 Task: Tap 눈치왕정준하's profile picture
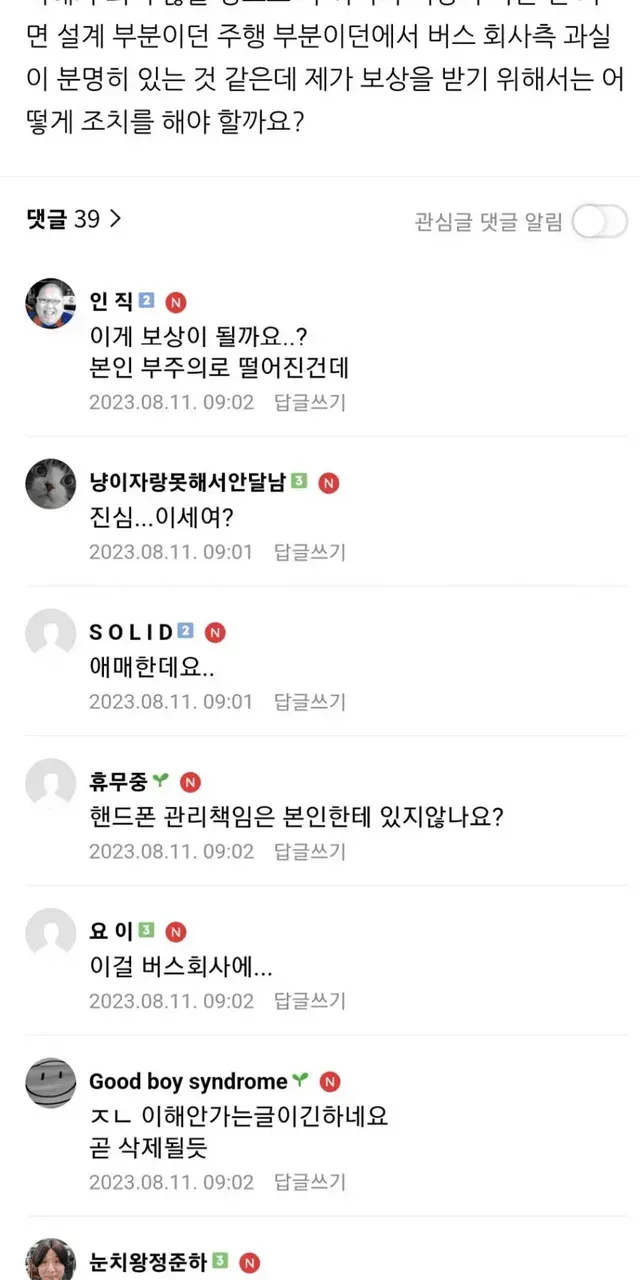(50, 1260)
